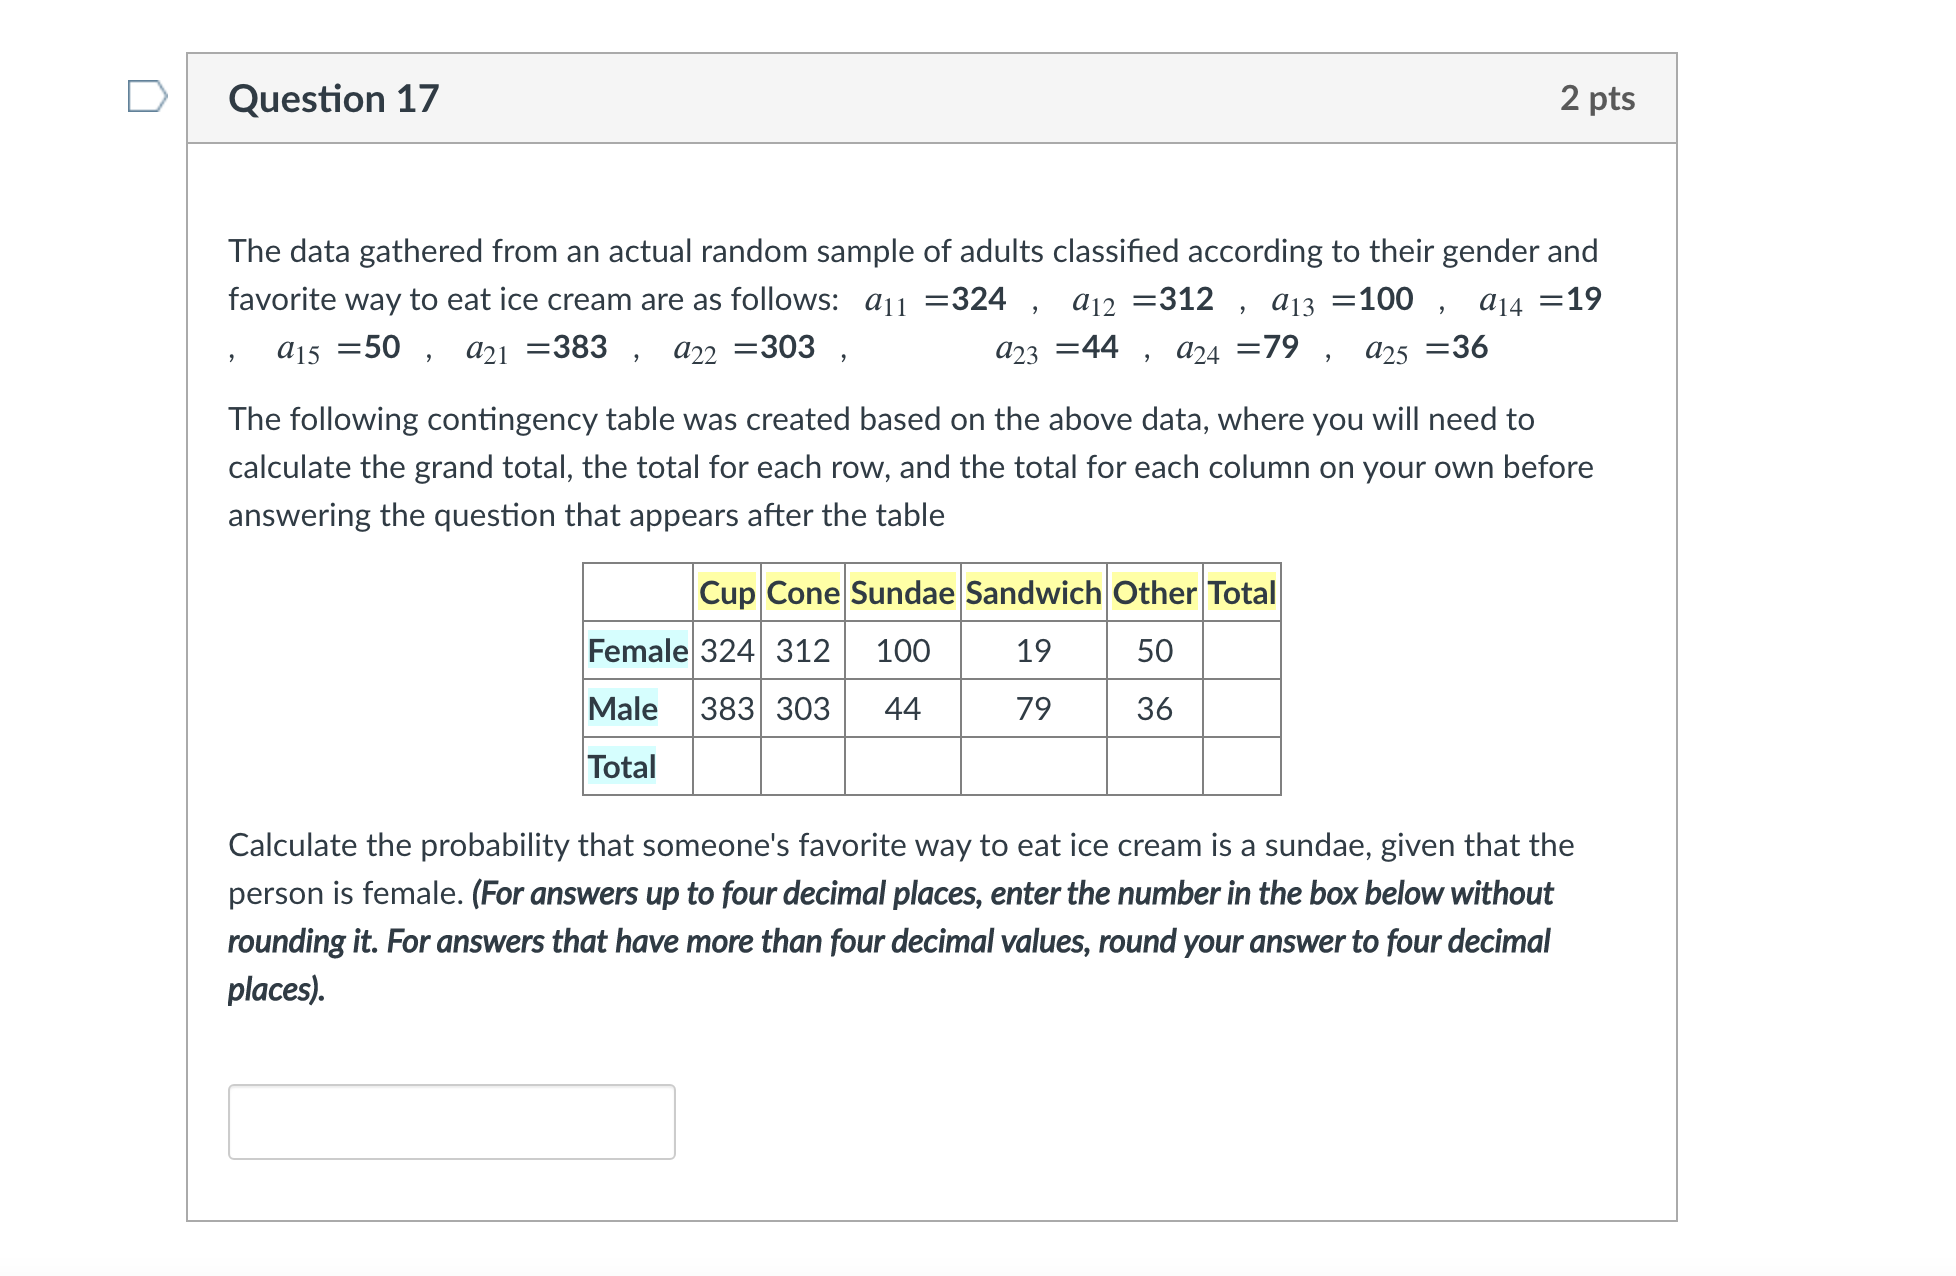Click the Sandwich column header
This screenshot has width=1956, height=1276.
tap(1032, 592)
